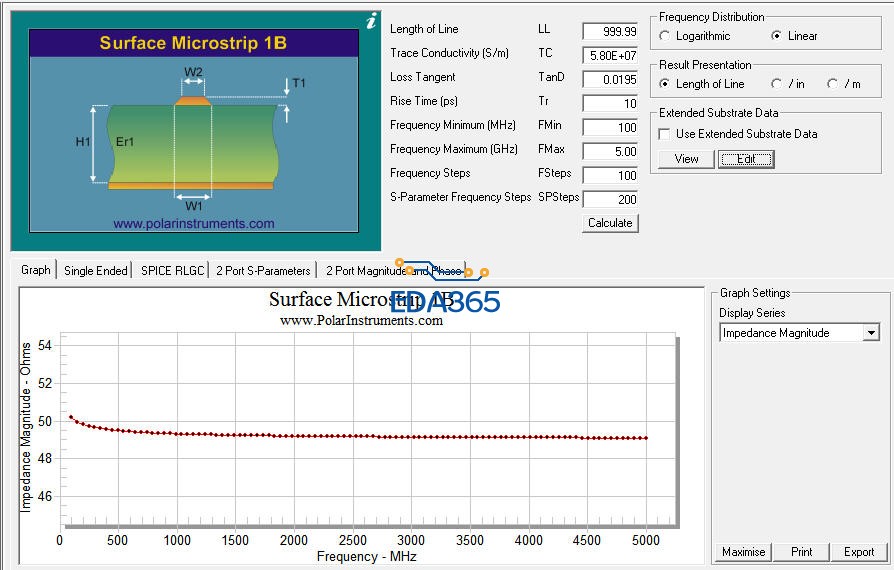Click first data point of impedance curve
This screenshot has width=894, height=570.
tap(71, 417)
